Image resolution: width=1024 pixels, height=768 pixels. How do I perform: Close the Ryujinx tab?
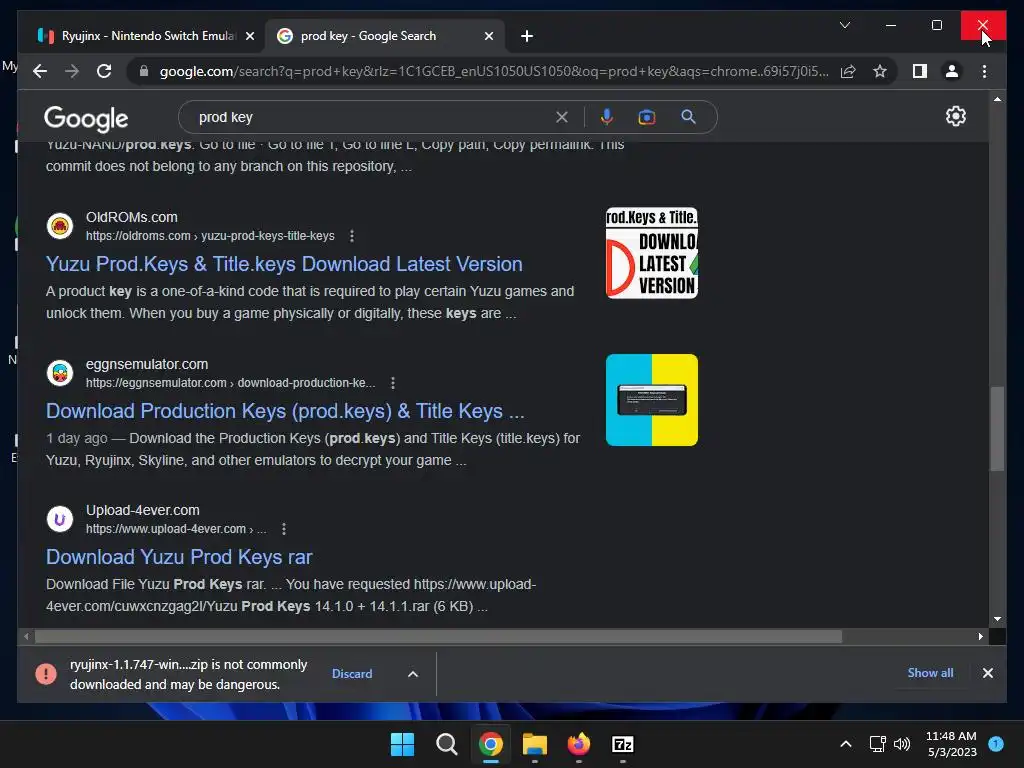click(249, 36)
